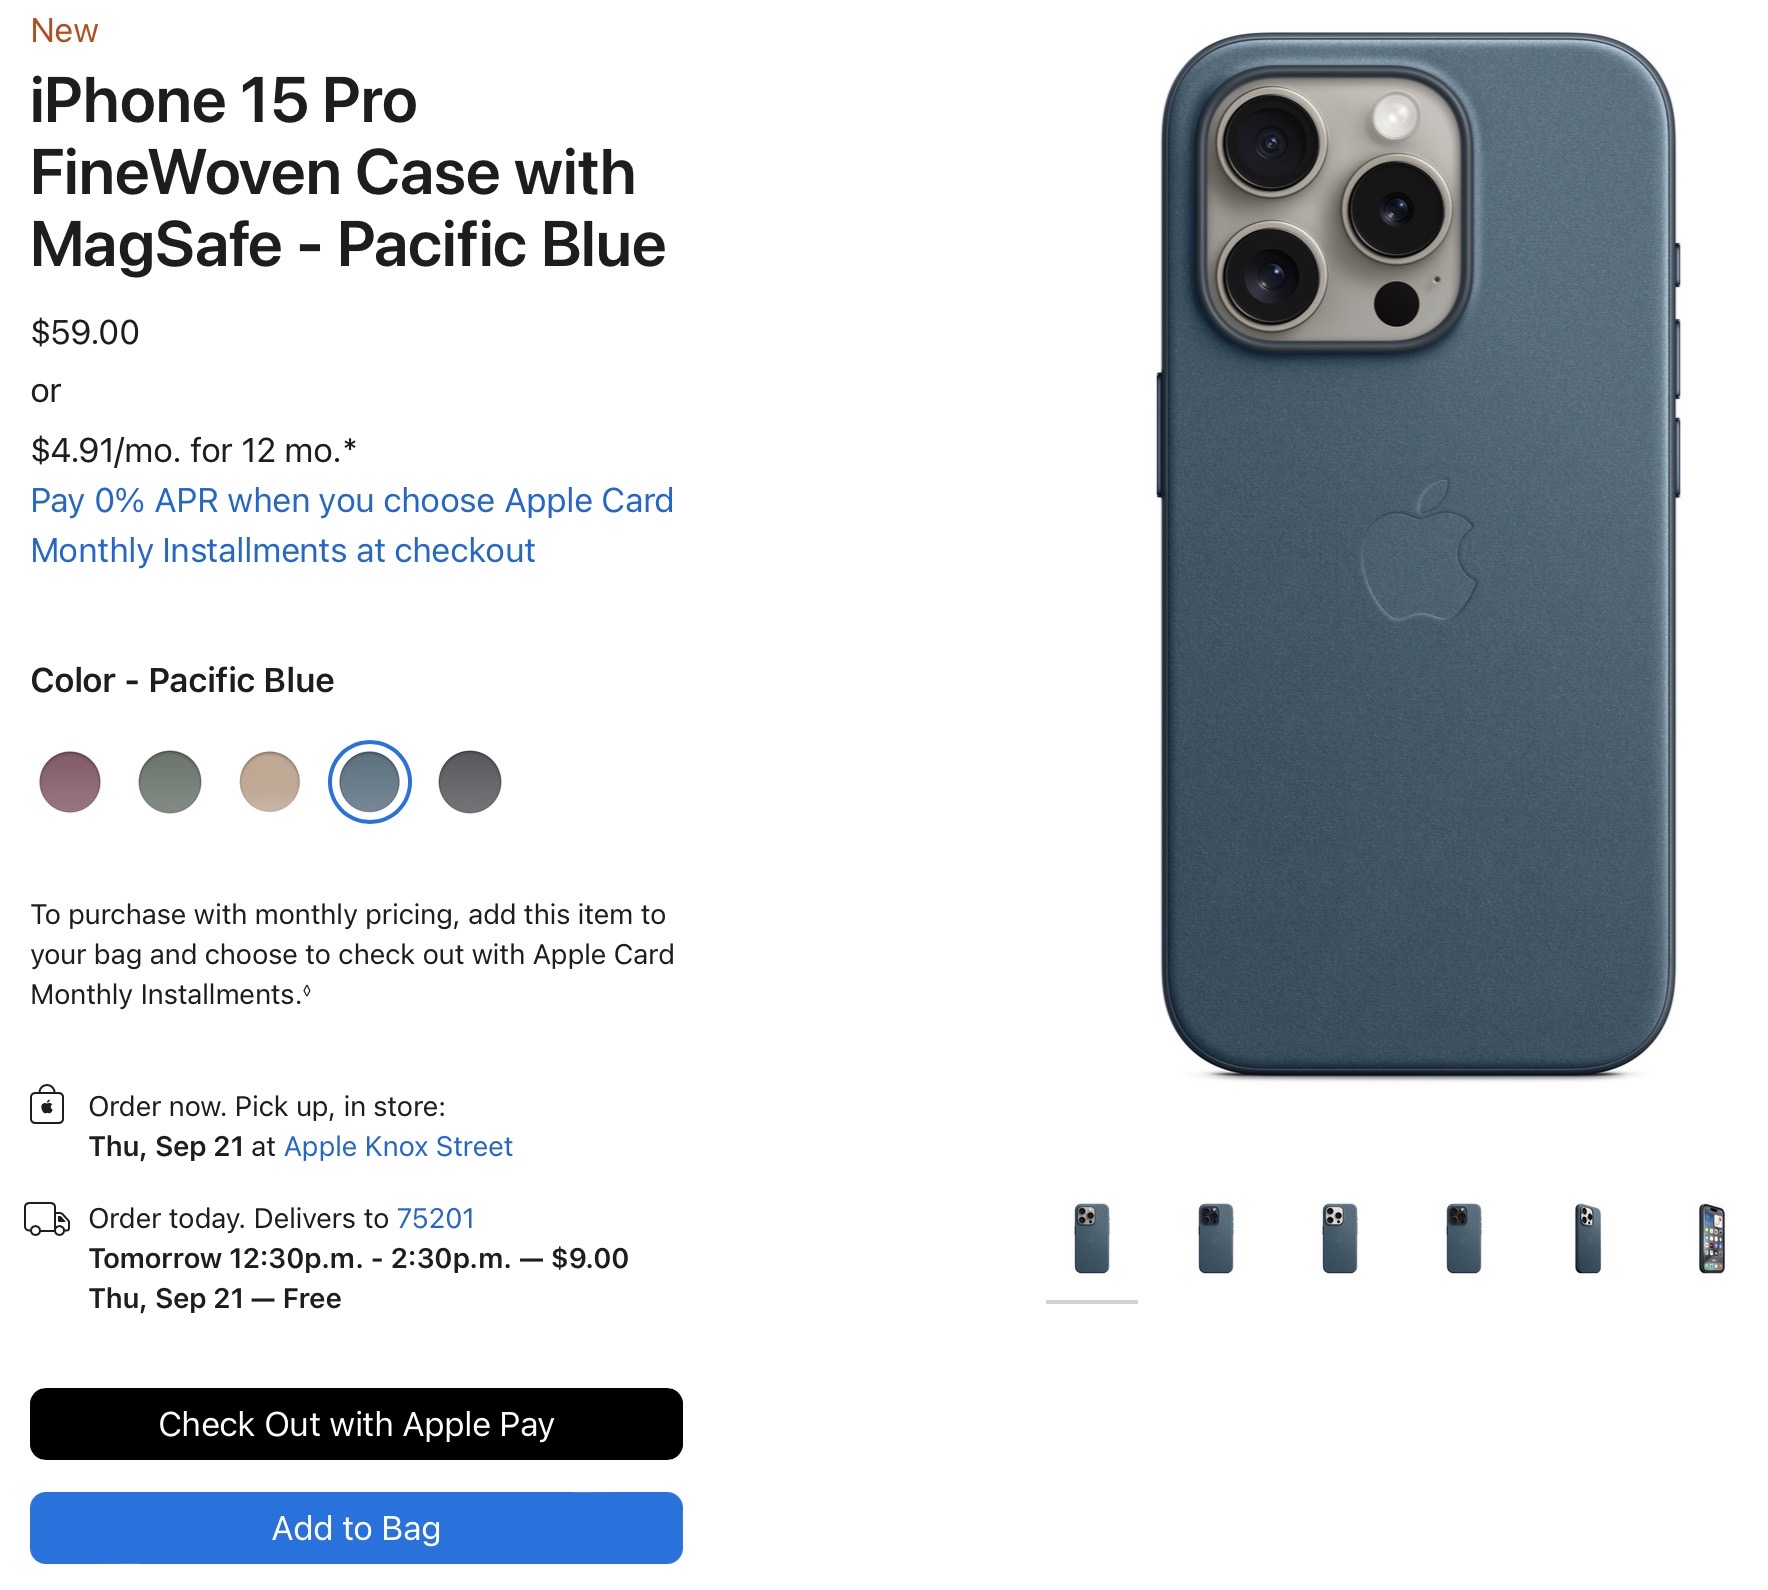1768x1590 pixels.
Task: Check Out with Apple Pay
Action: pos(356,1424)
